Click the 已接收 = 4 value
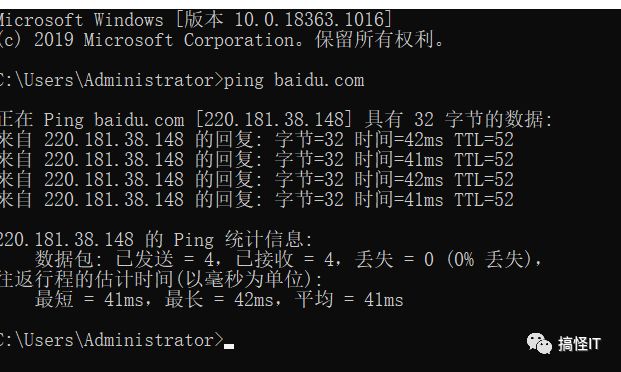 coord(286,259)
